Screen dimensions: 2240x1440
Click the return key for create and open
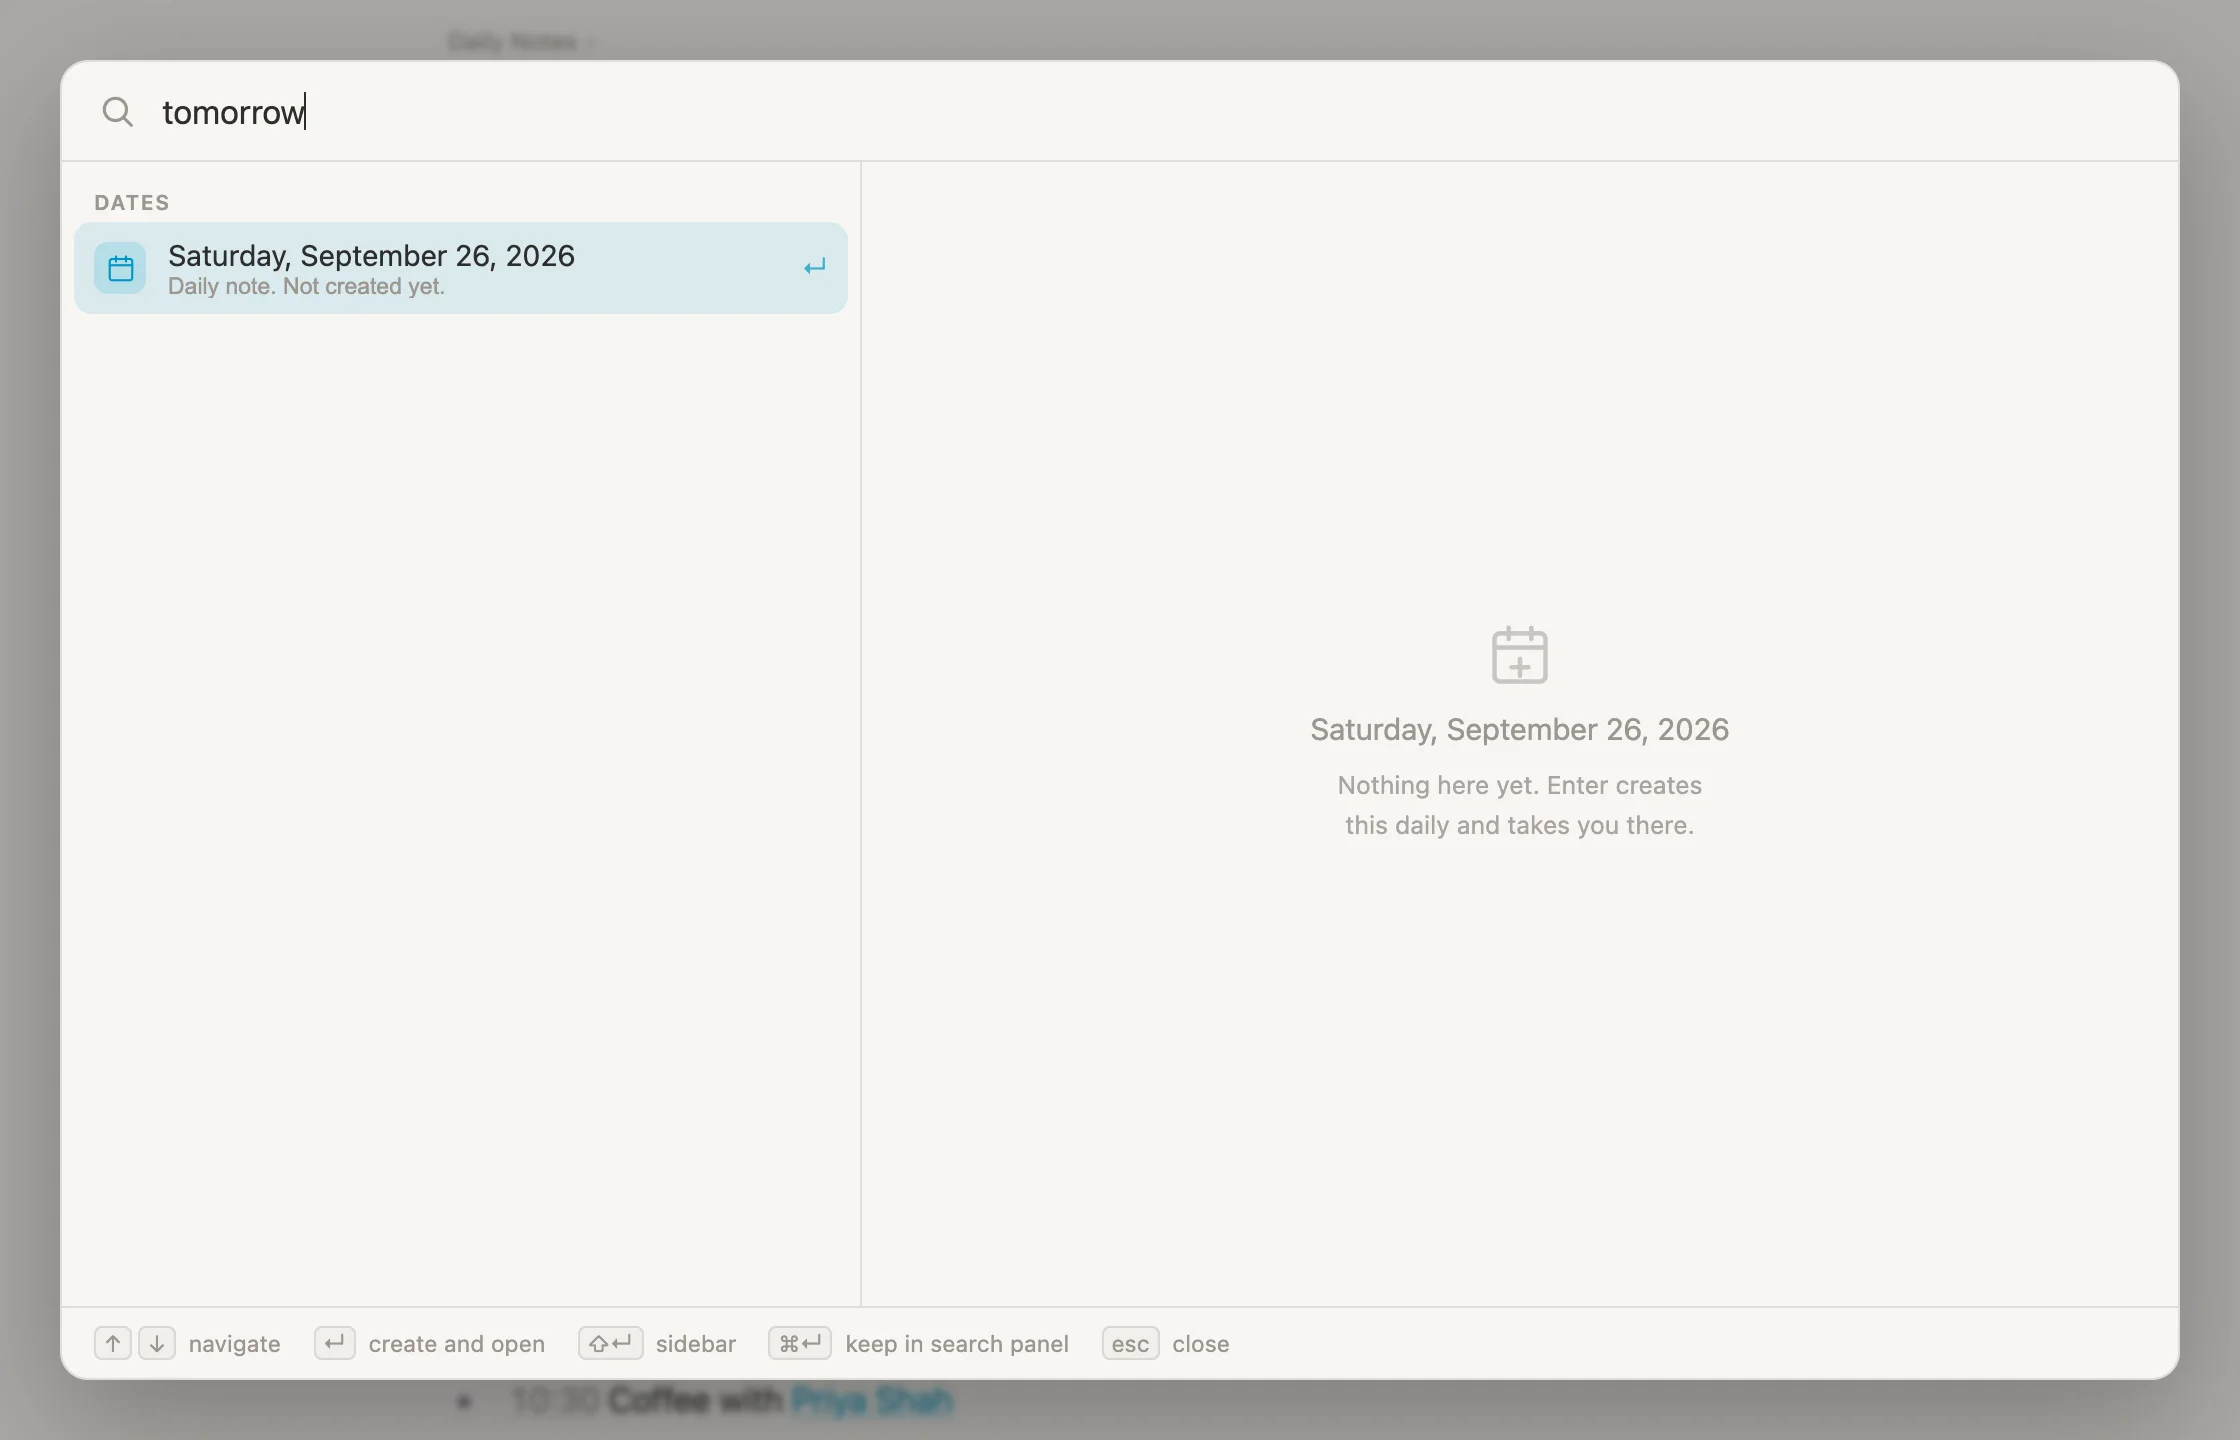[x=335, y=1343]
